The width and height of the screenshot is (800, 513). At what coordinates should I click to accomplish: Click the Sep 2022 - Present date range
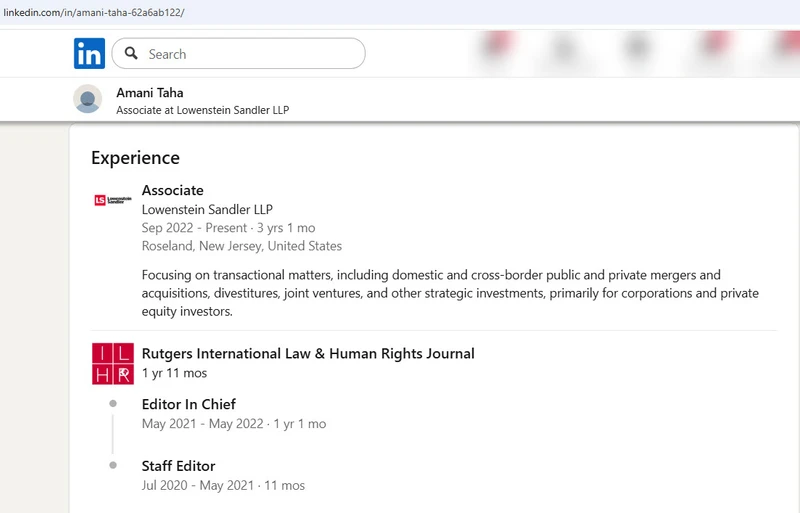[x=228, y=228]
